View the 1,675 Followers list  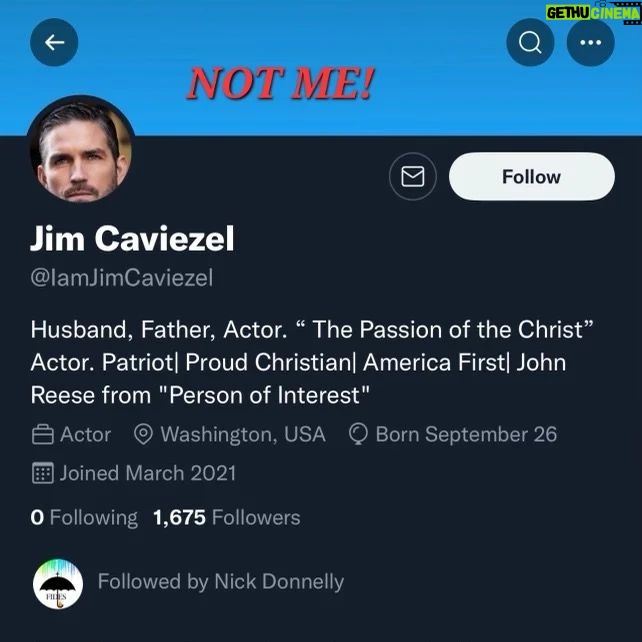point(226,517)
